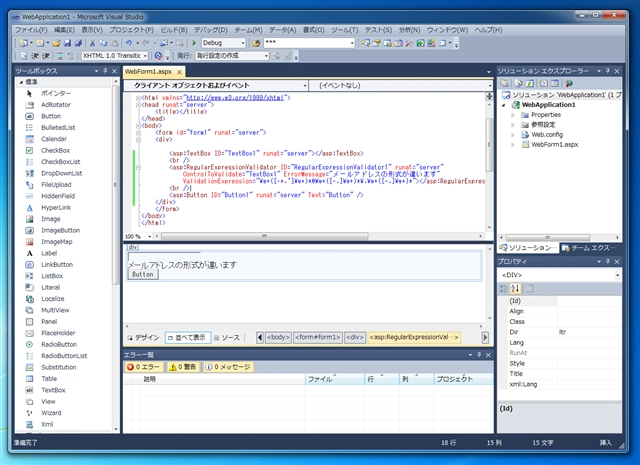Click the Open File folder icon

56,43
